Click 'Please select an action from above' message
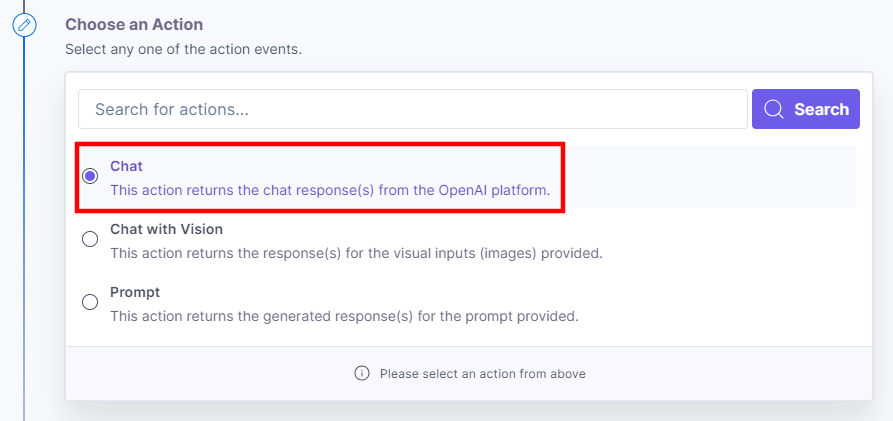 (x=482, y=374)
